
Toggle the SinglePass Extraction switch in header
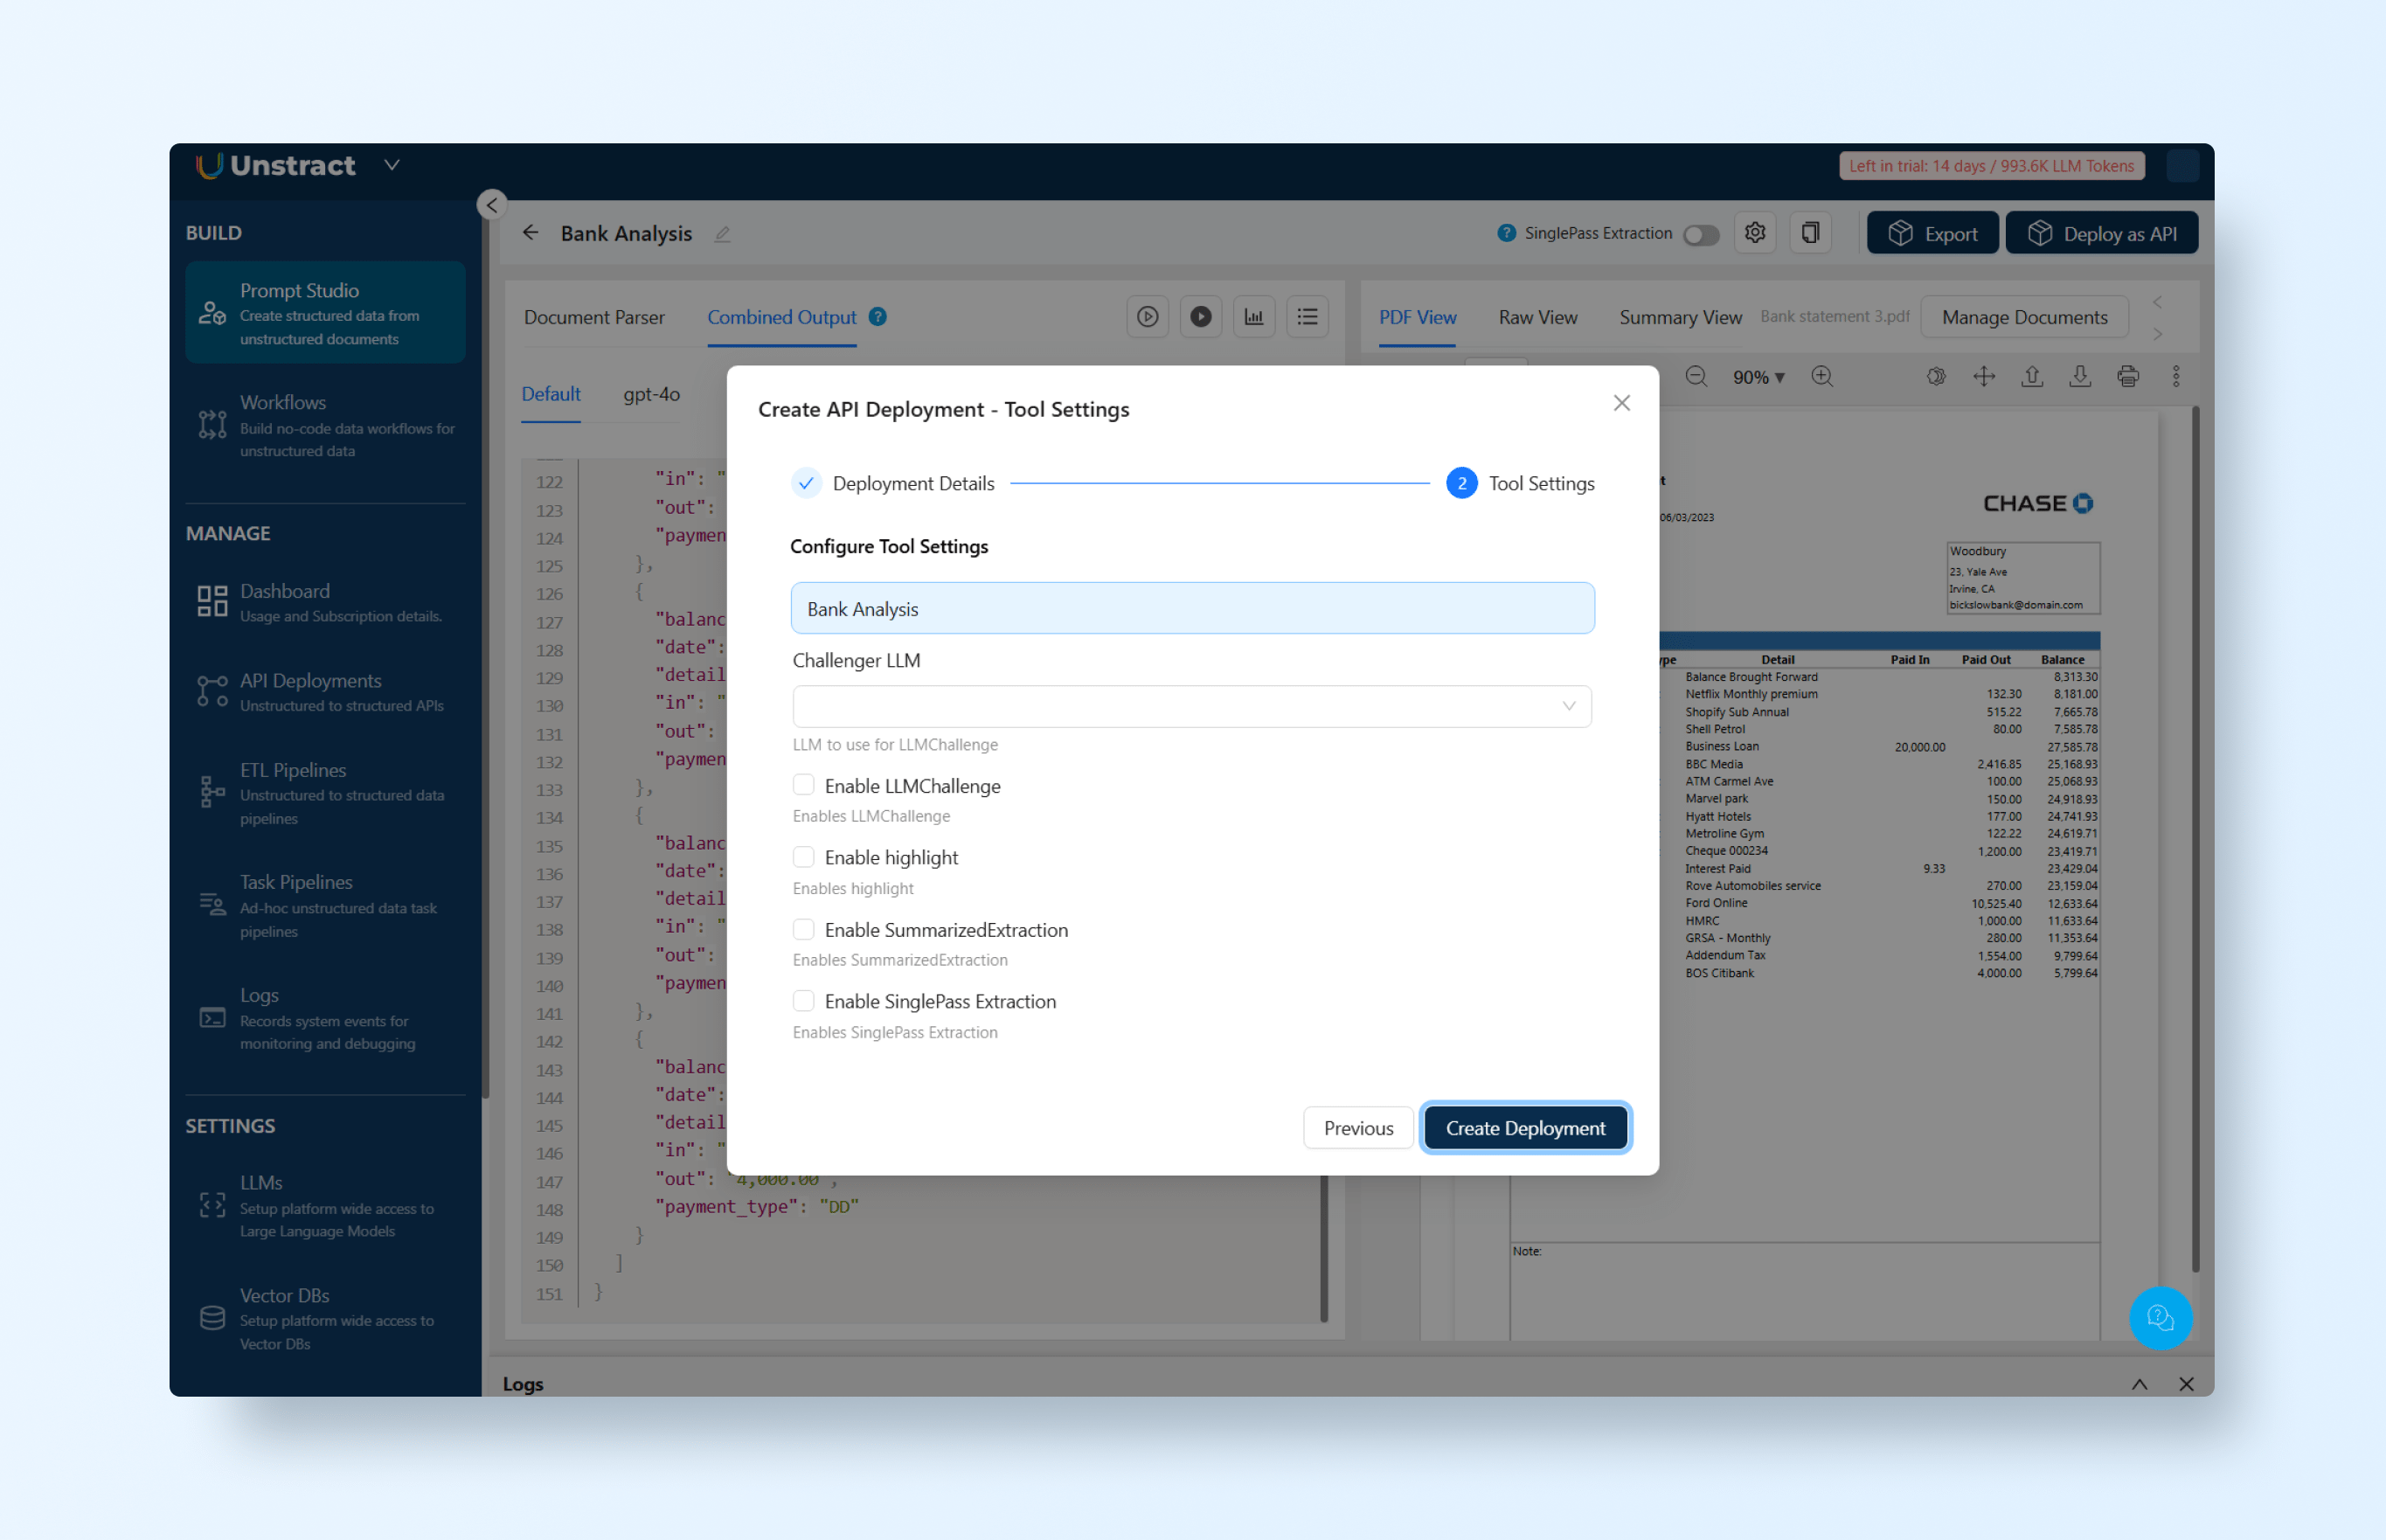[1701, 235]
